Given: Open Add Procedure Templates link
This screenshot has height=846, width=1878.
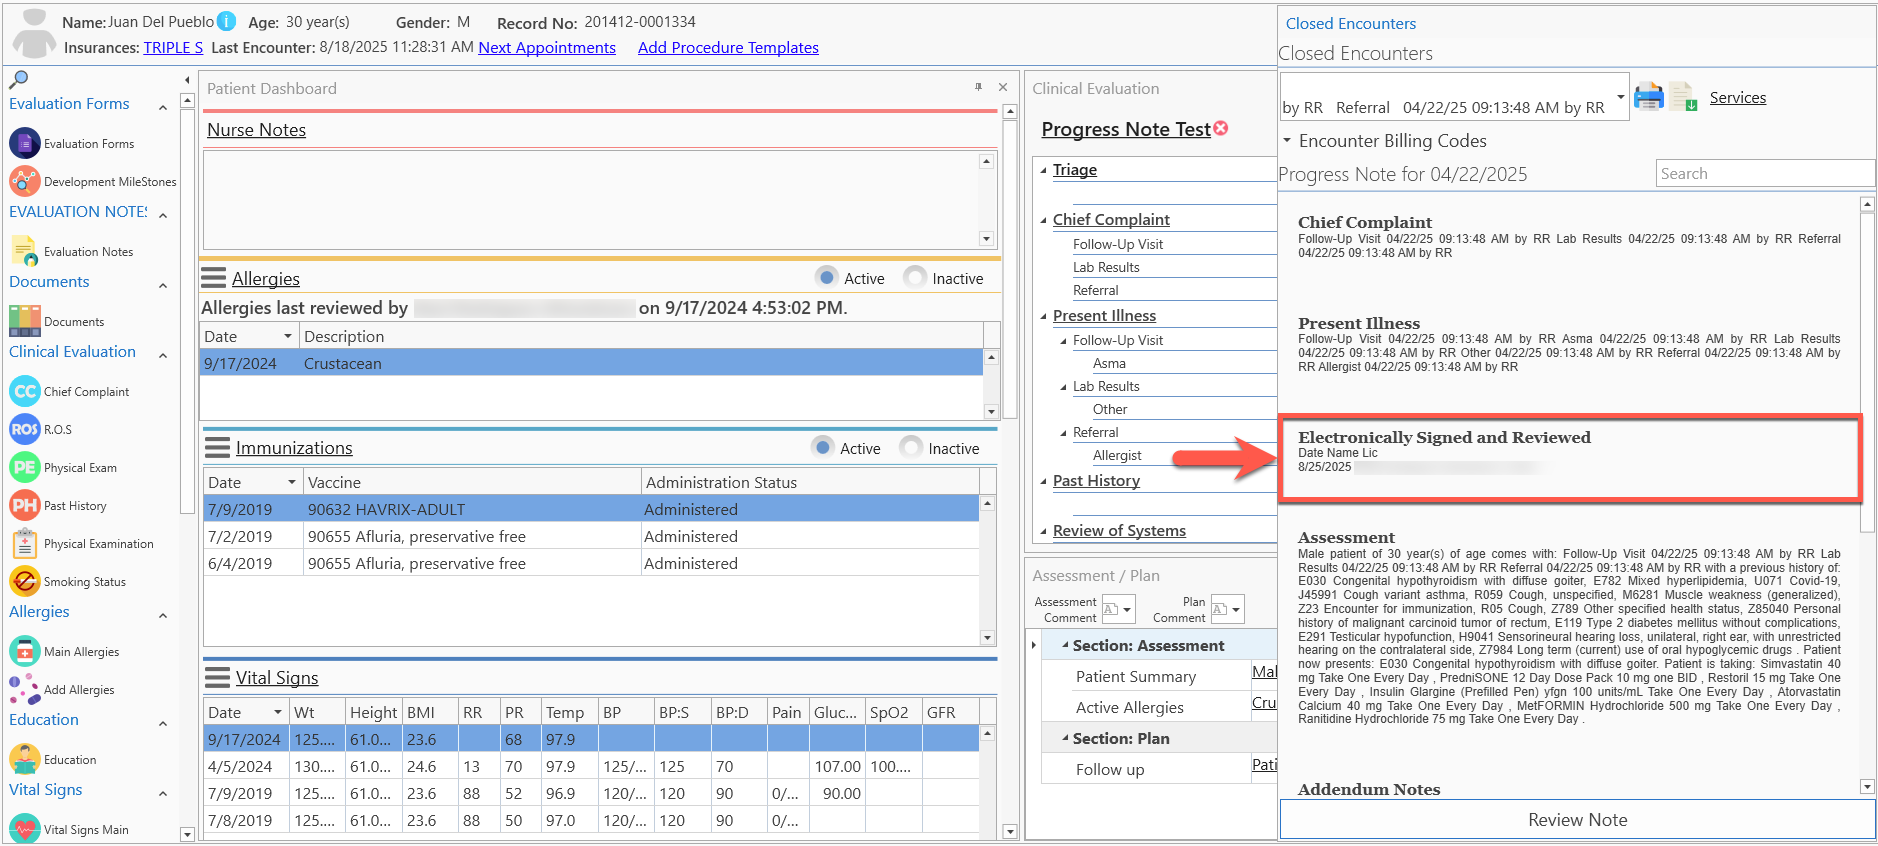Looking at the screenshot, I should point(728,47).
